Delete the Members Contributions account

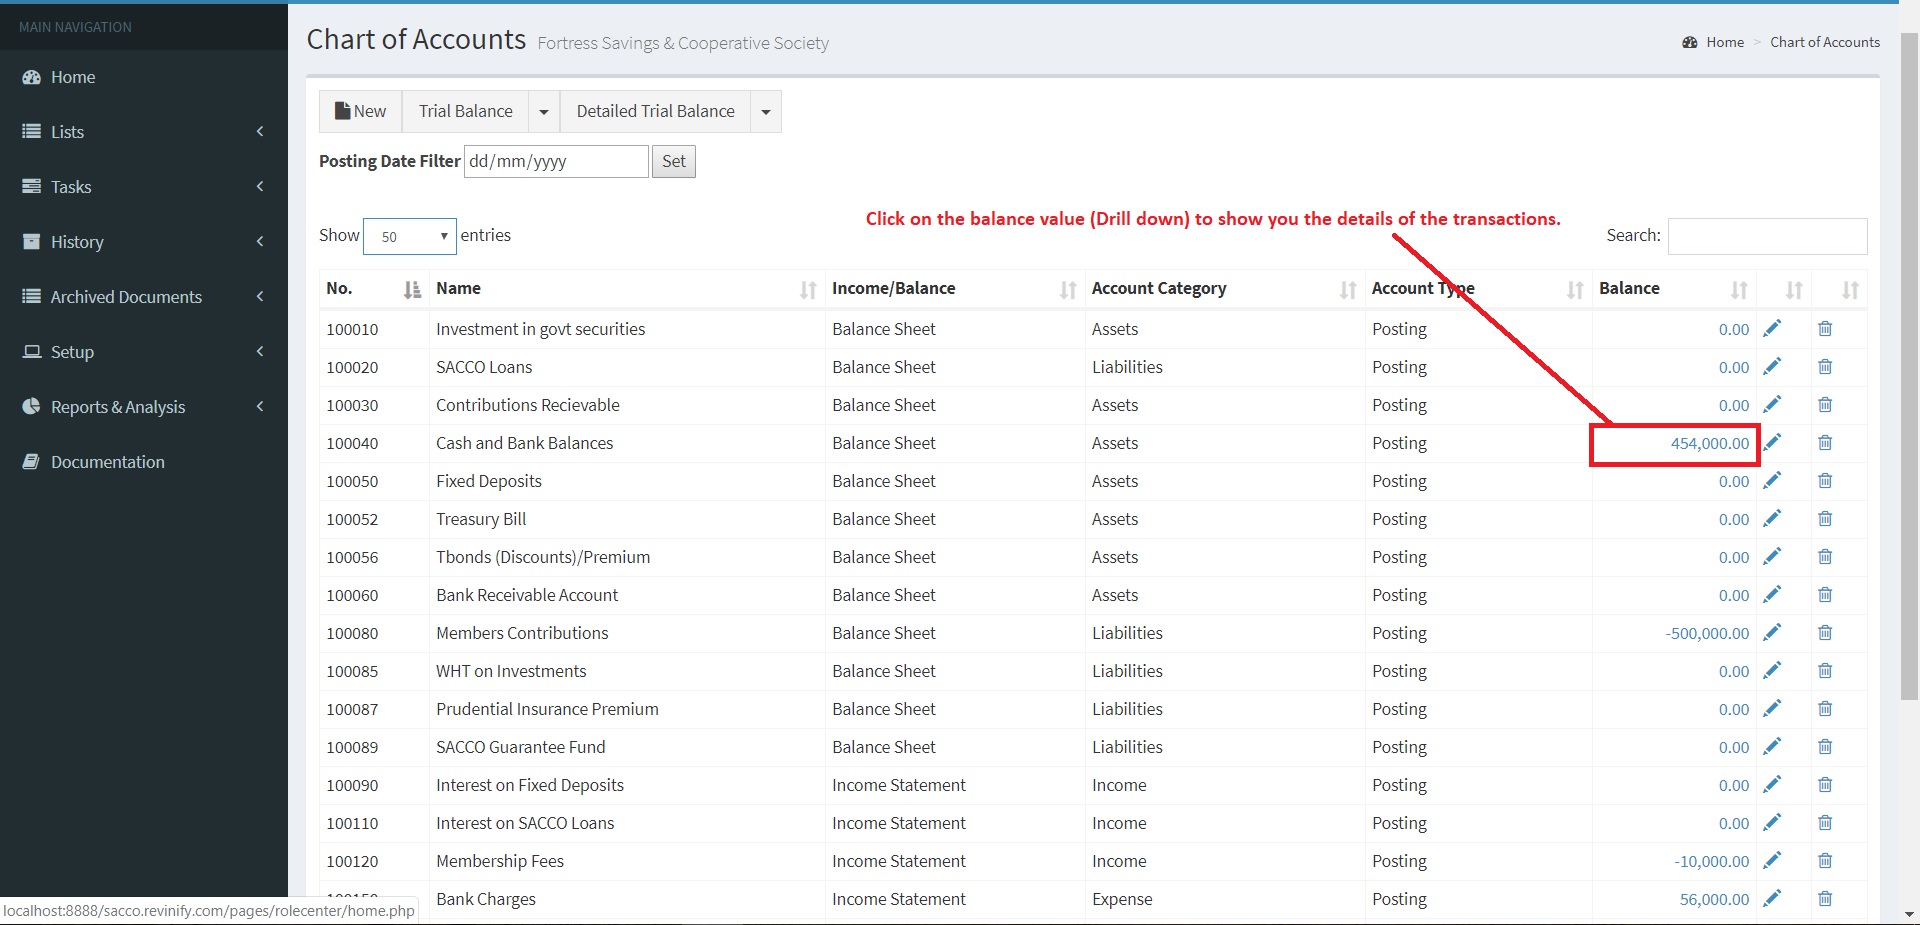[1825, 632]
